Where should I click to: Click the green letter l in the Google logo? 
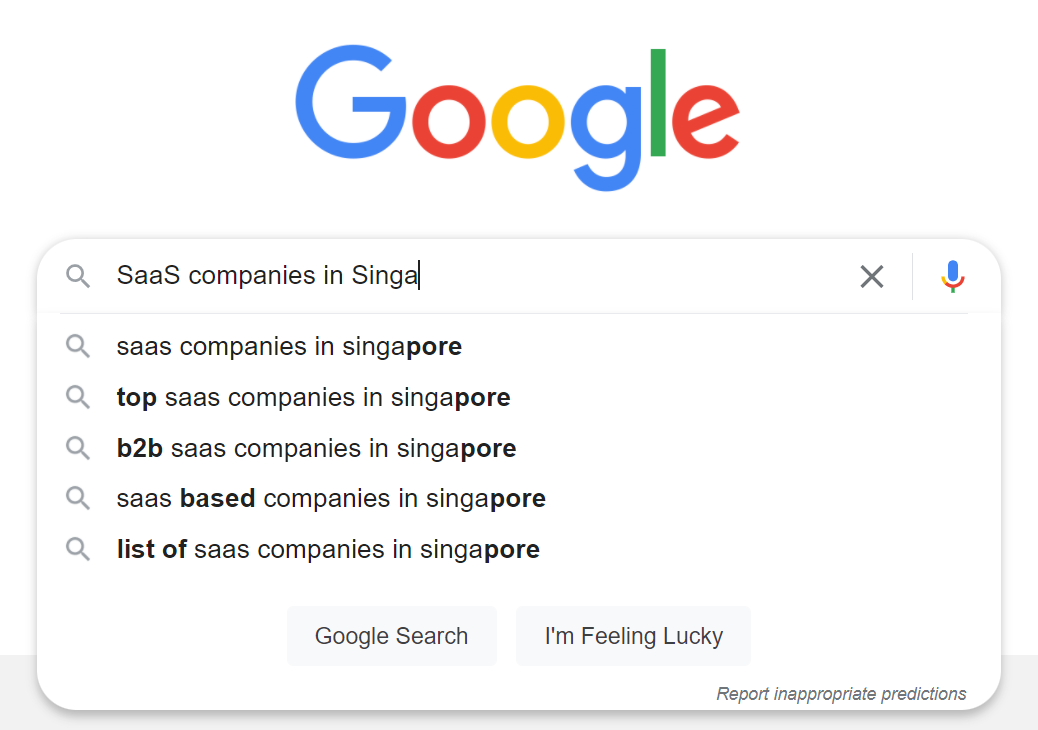coord(657,102)
